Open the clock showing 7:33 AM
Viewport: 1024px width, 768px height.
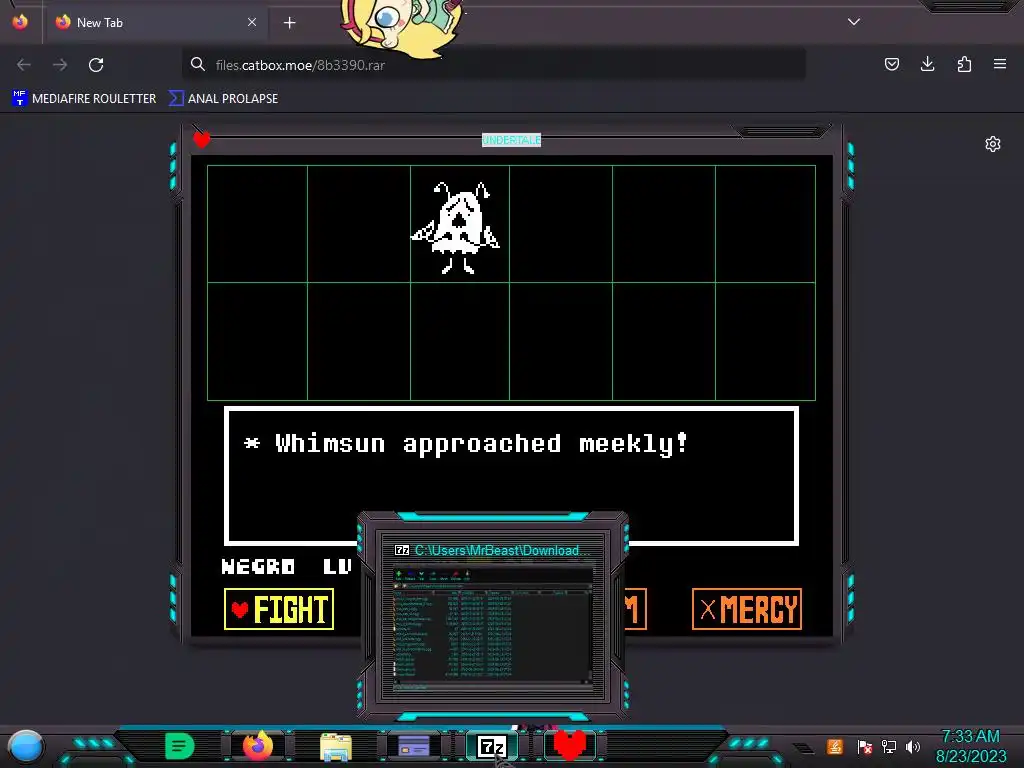coord(971,746)
